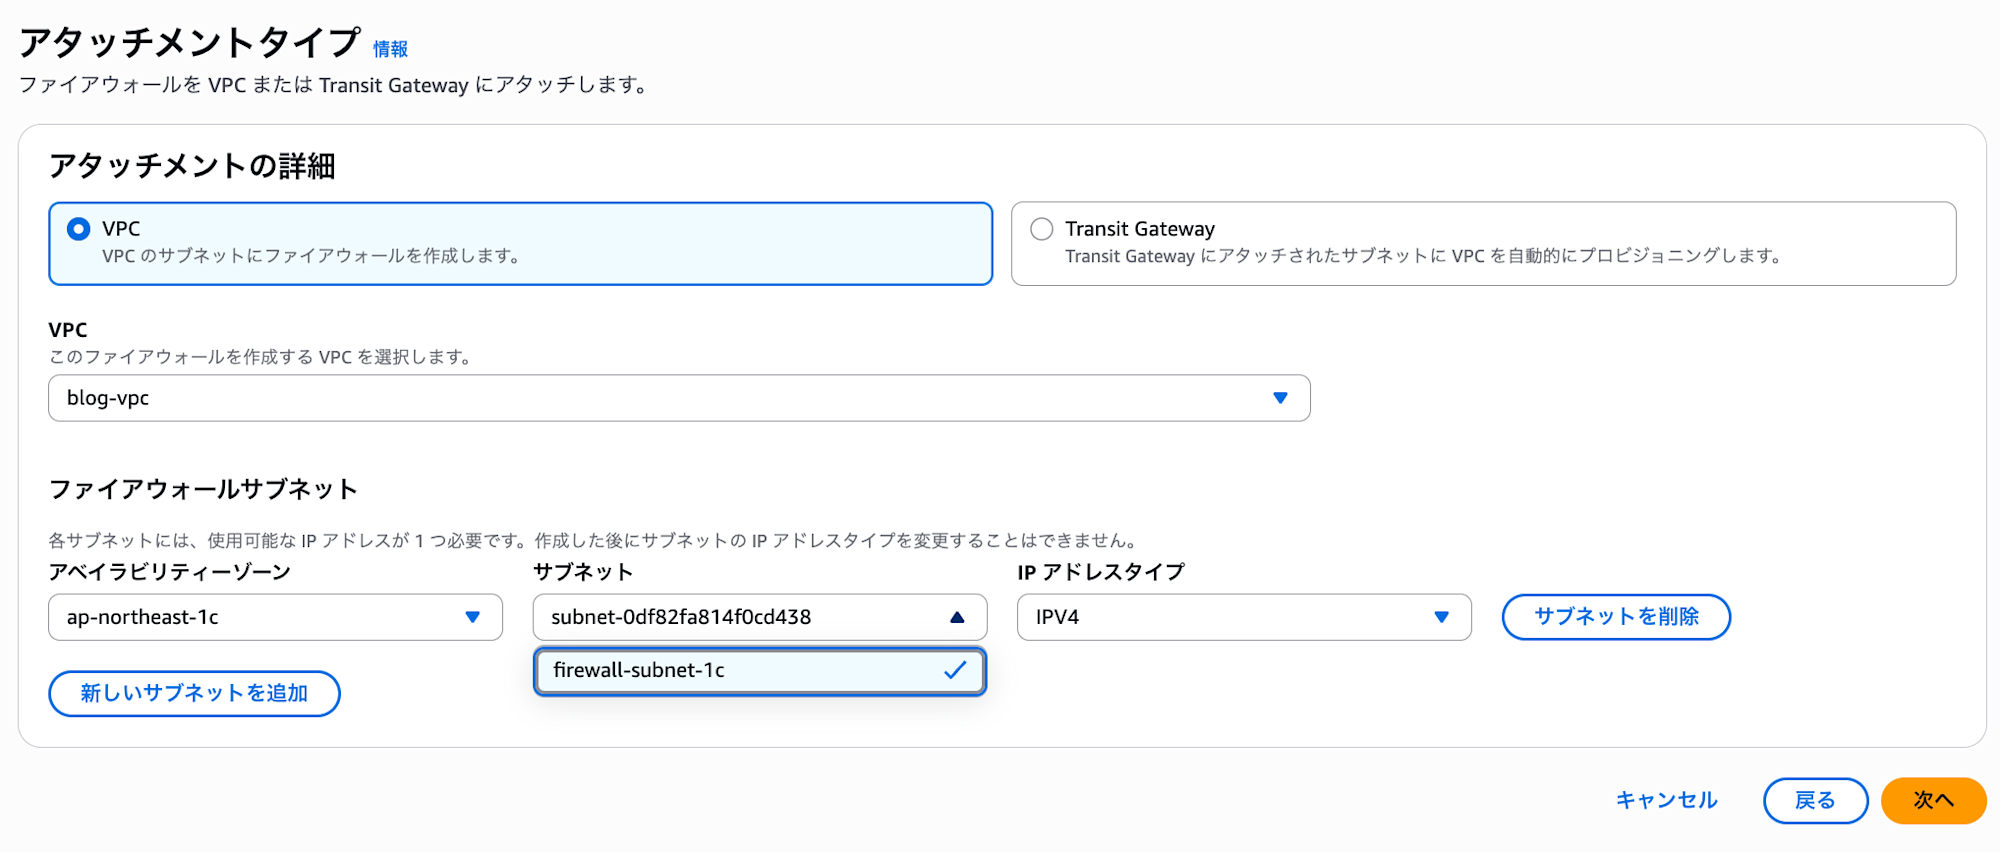Screen dimensions: 2000x852
Task: Open the ap-northeast-1c availability zone dropdown
Action: click(260, 617)
